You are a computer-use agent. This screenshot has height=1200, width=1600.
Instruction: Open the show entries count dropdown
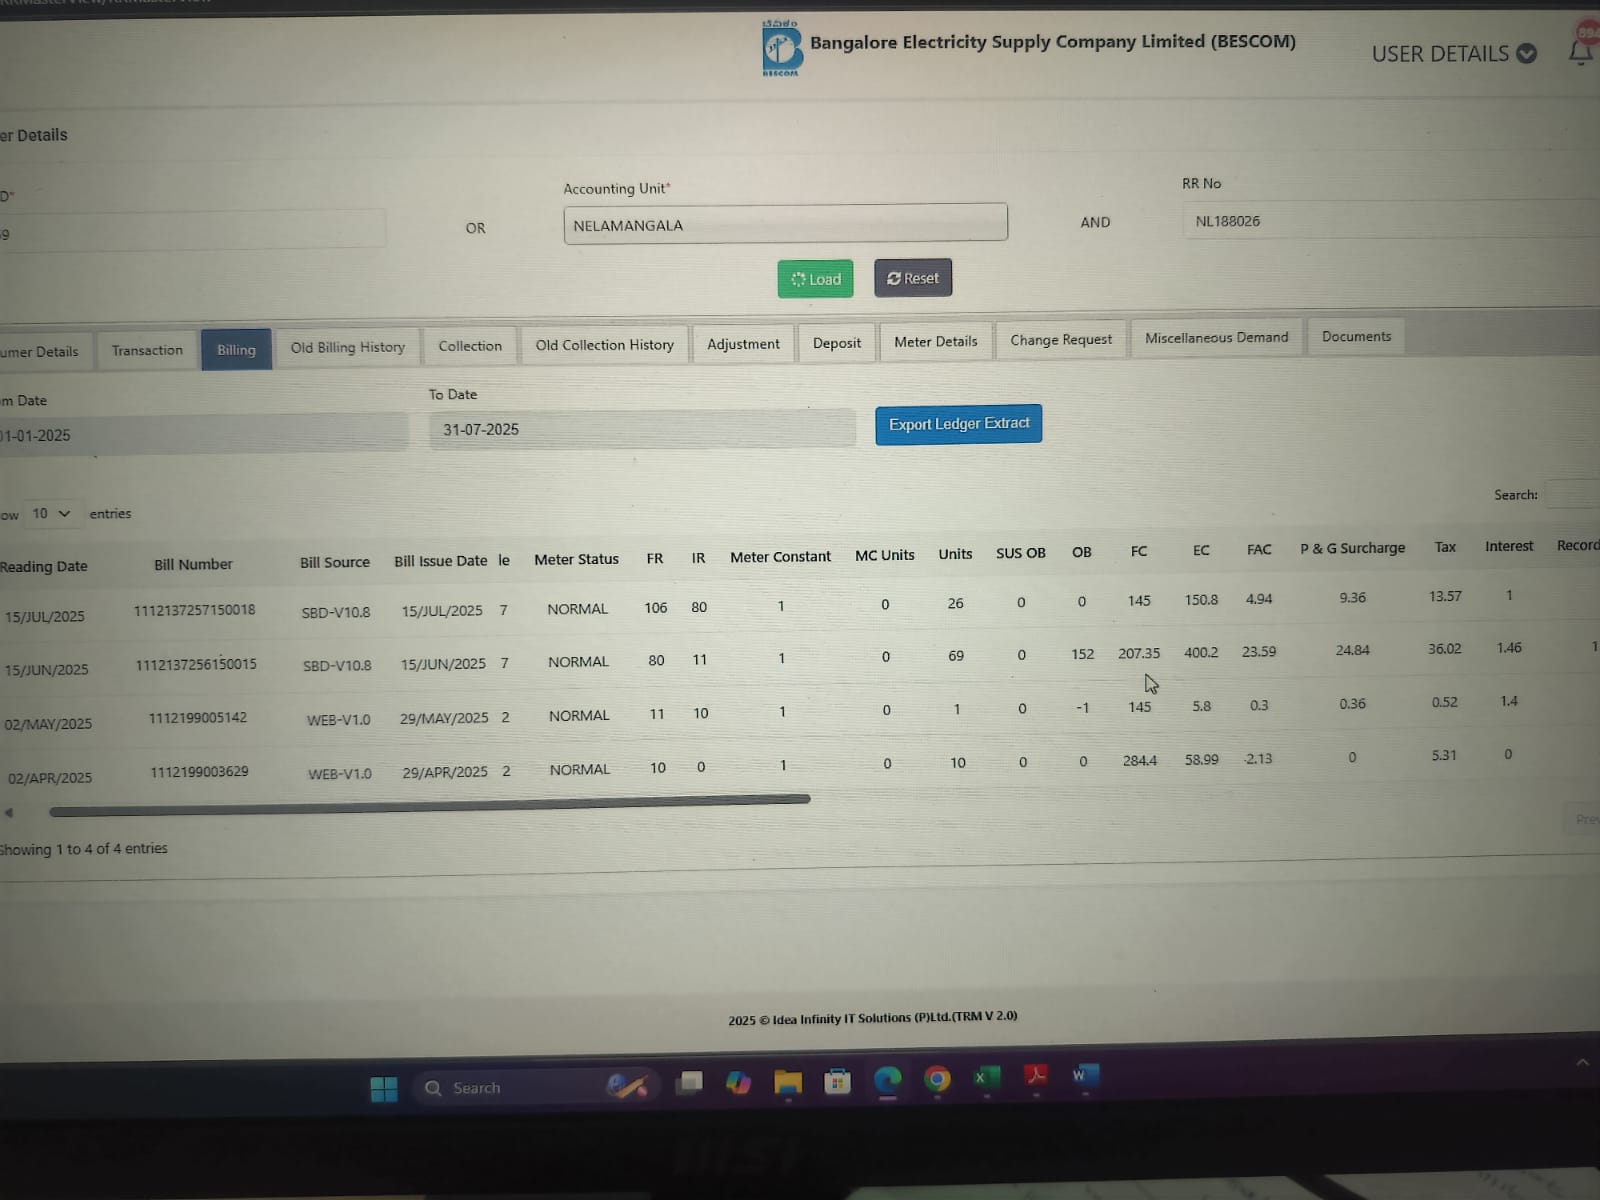click(51, 513)
